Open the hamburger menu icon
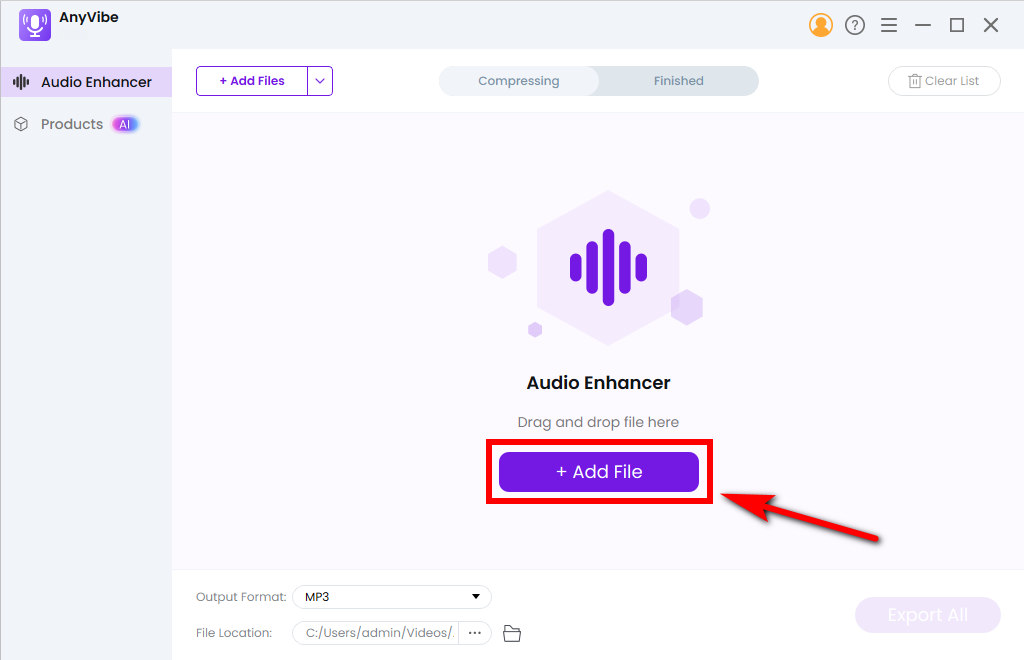The image size is (1024, 660). pos(889,25)
